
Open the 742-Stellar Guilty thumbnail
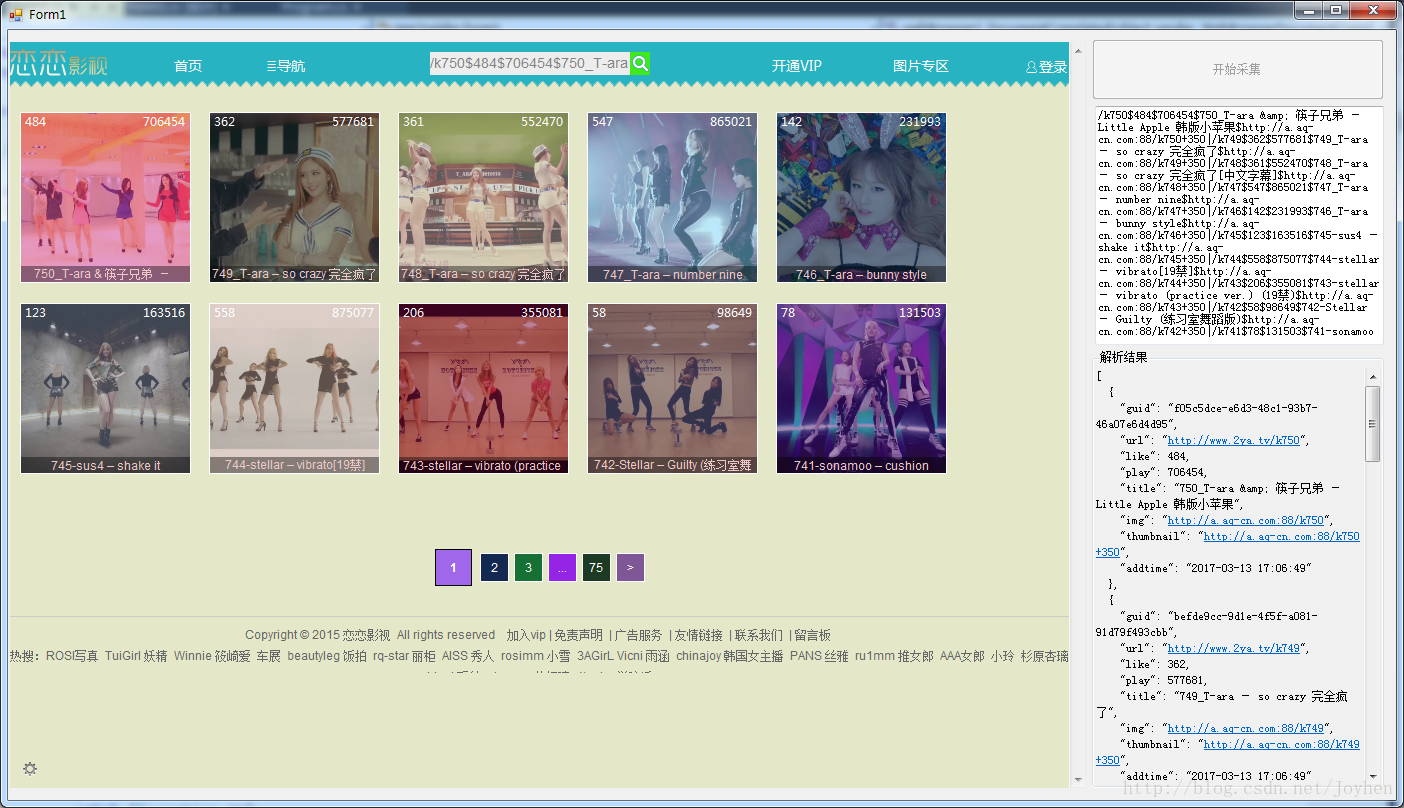click(672, 389)
